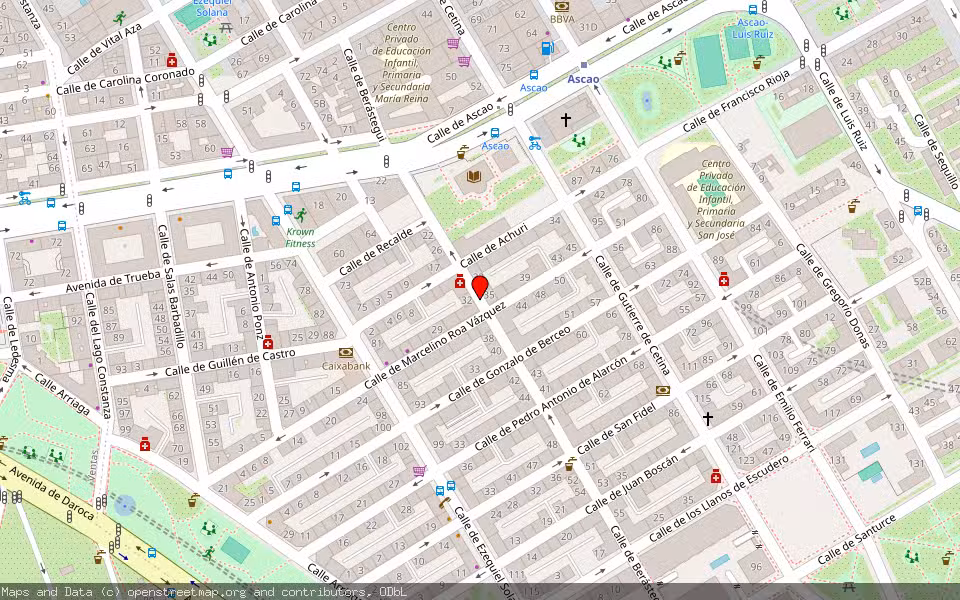Click the playground icon beside the church
This screenshot has width=960, height=600.
point(578,141)
